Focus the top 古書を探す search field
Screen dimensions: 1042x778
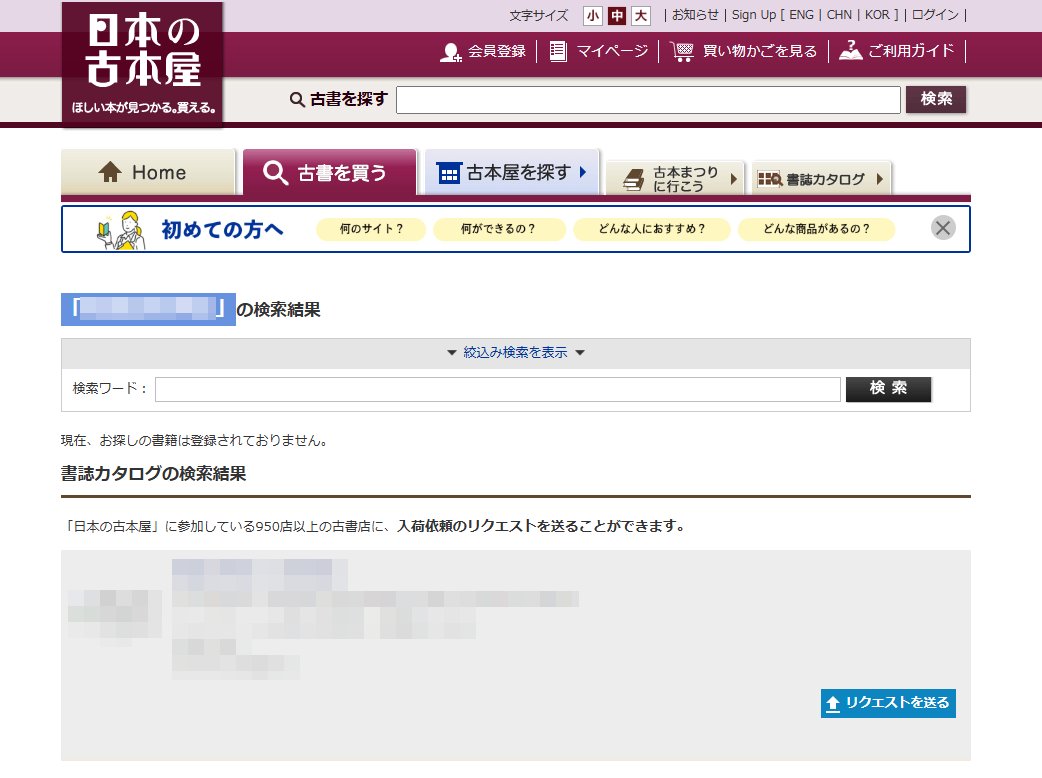pos(648,100)
